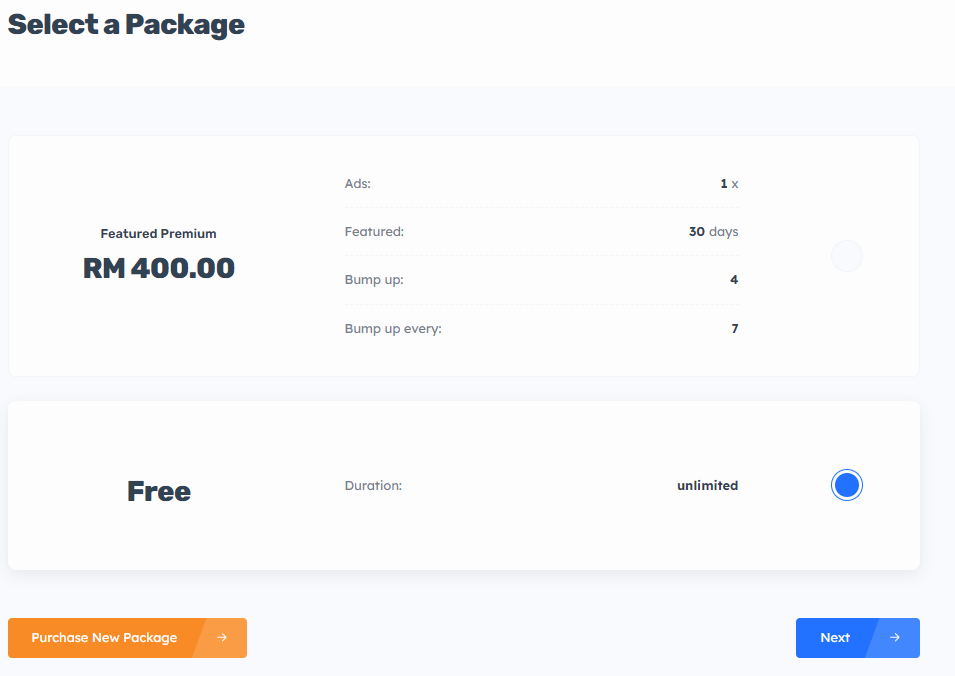Click the Ads count value 1 x
This screenshot has width=955, height=676.
click(729, 184)
